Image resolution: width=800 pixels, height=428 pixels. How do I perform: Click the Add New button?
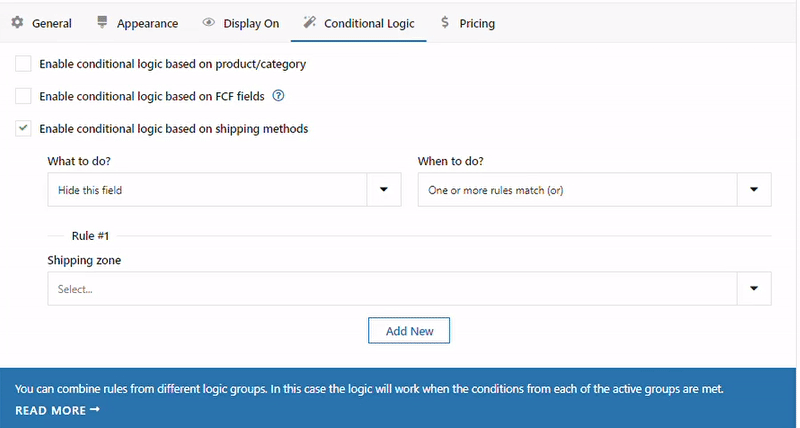pos(409,330)
